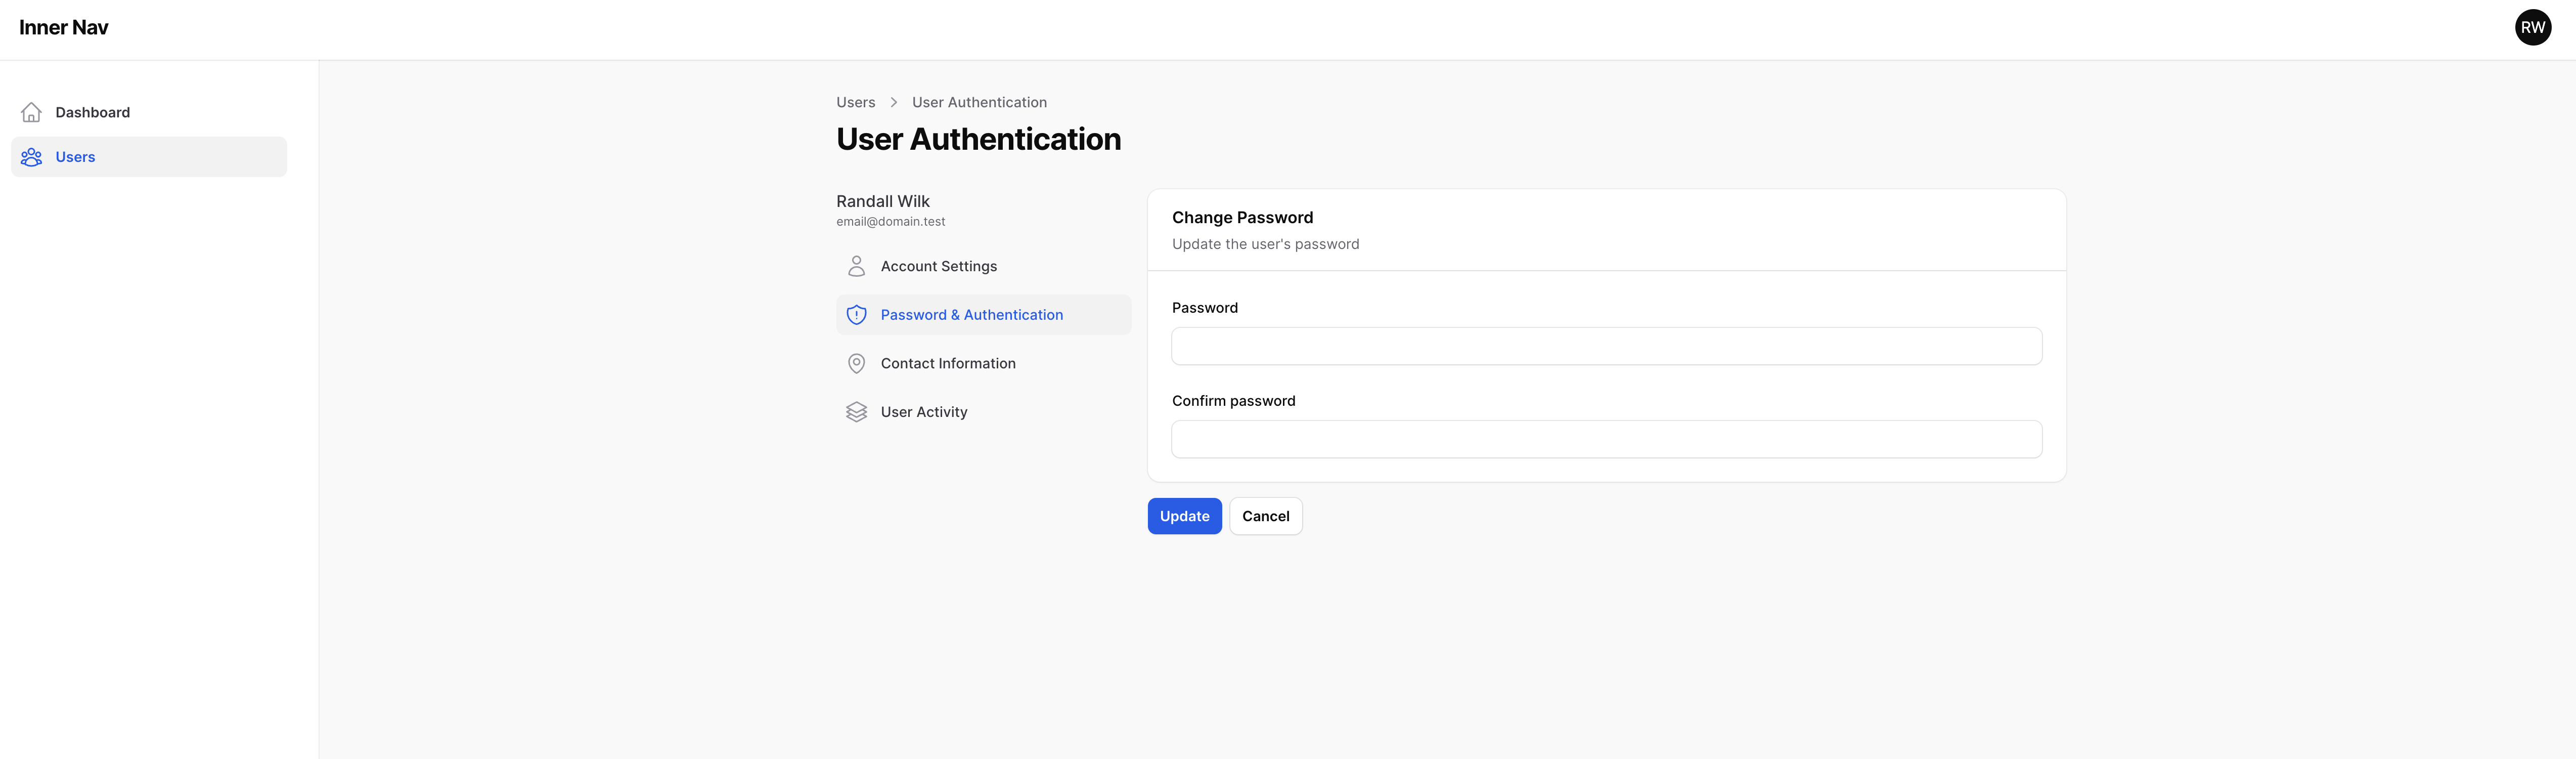Open the RW avatar menu
Screen dimensions: 2576x759
point(2532,27)
